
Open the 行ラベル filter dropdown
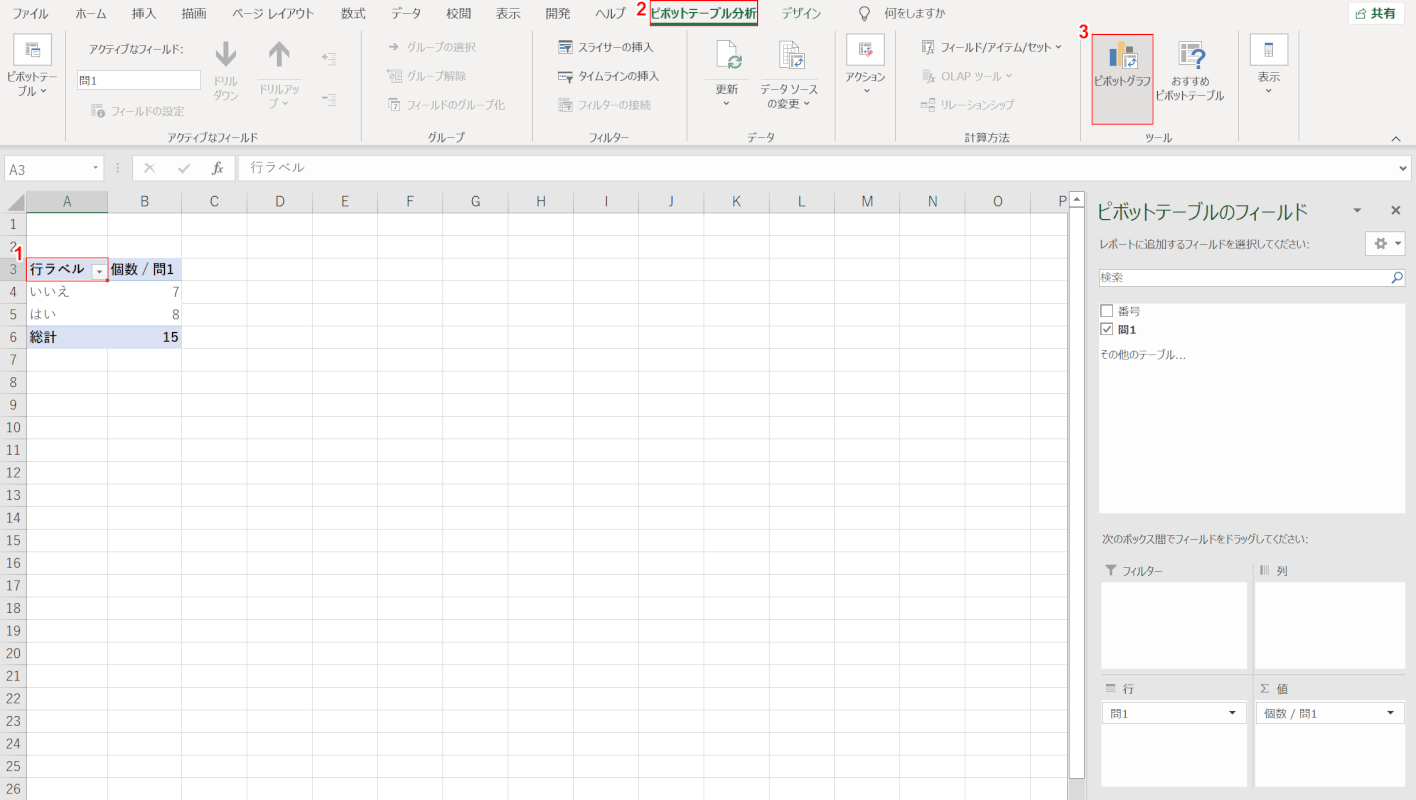98,271
